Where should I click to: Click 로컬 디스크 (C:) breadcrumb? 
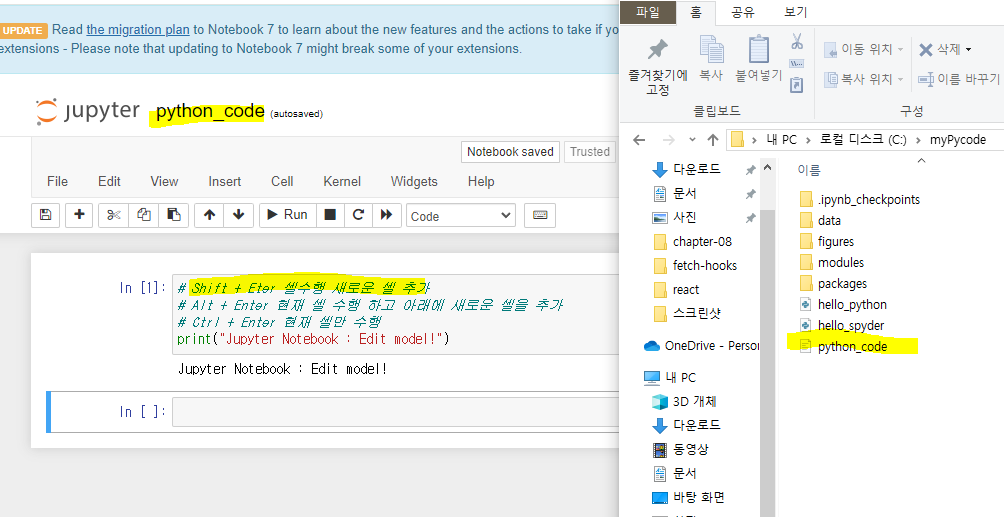(x=863, y=140)
